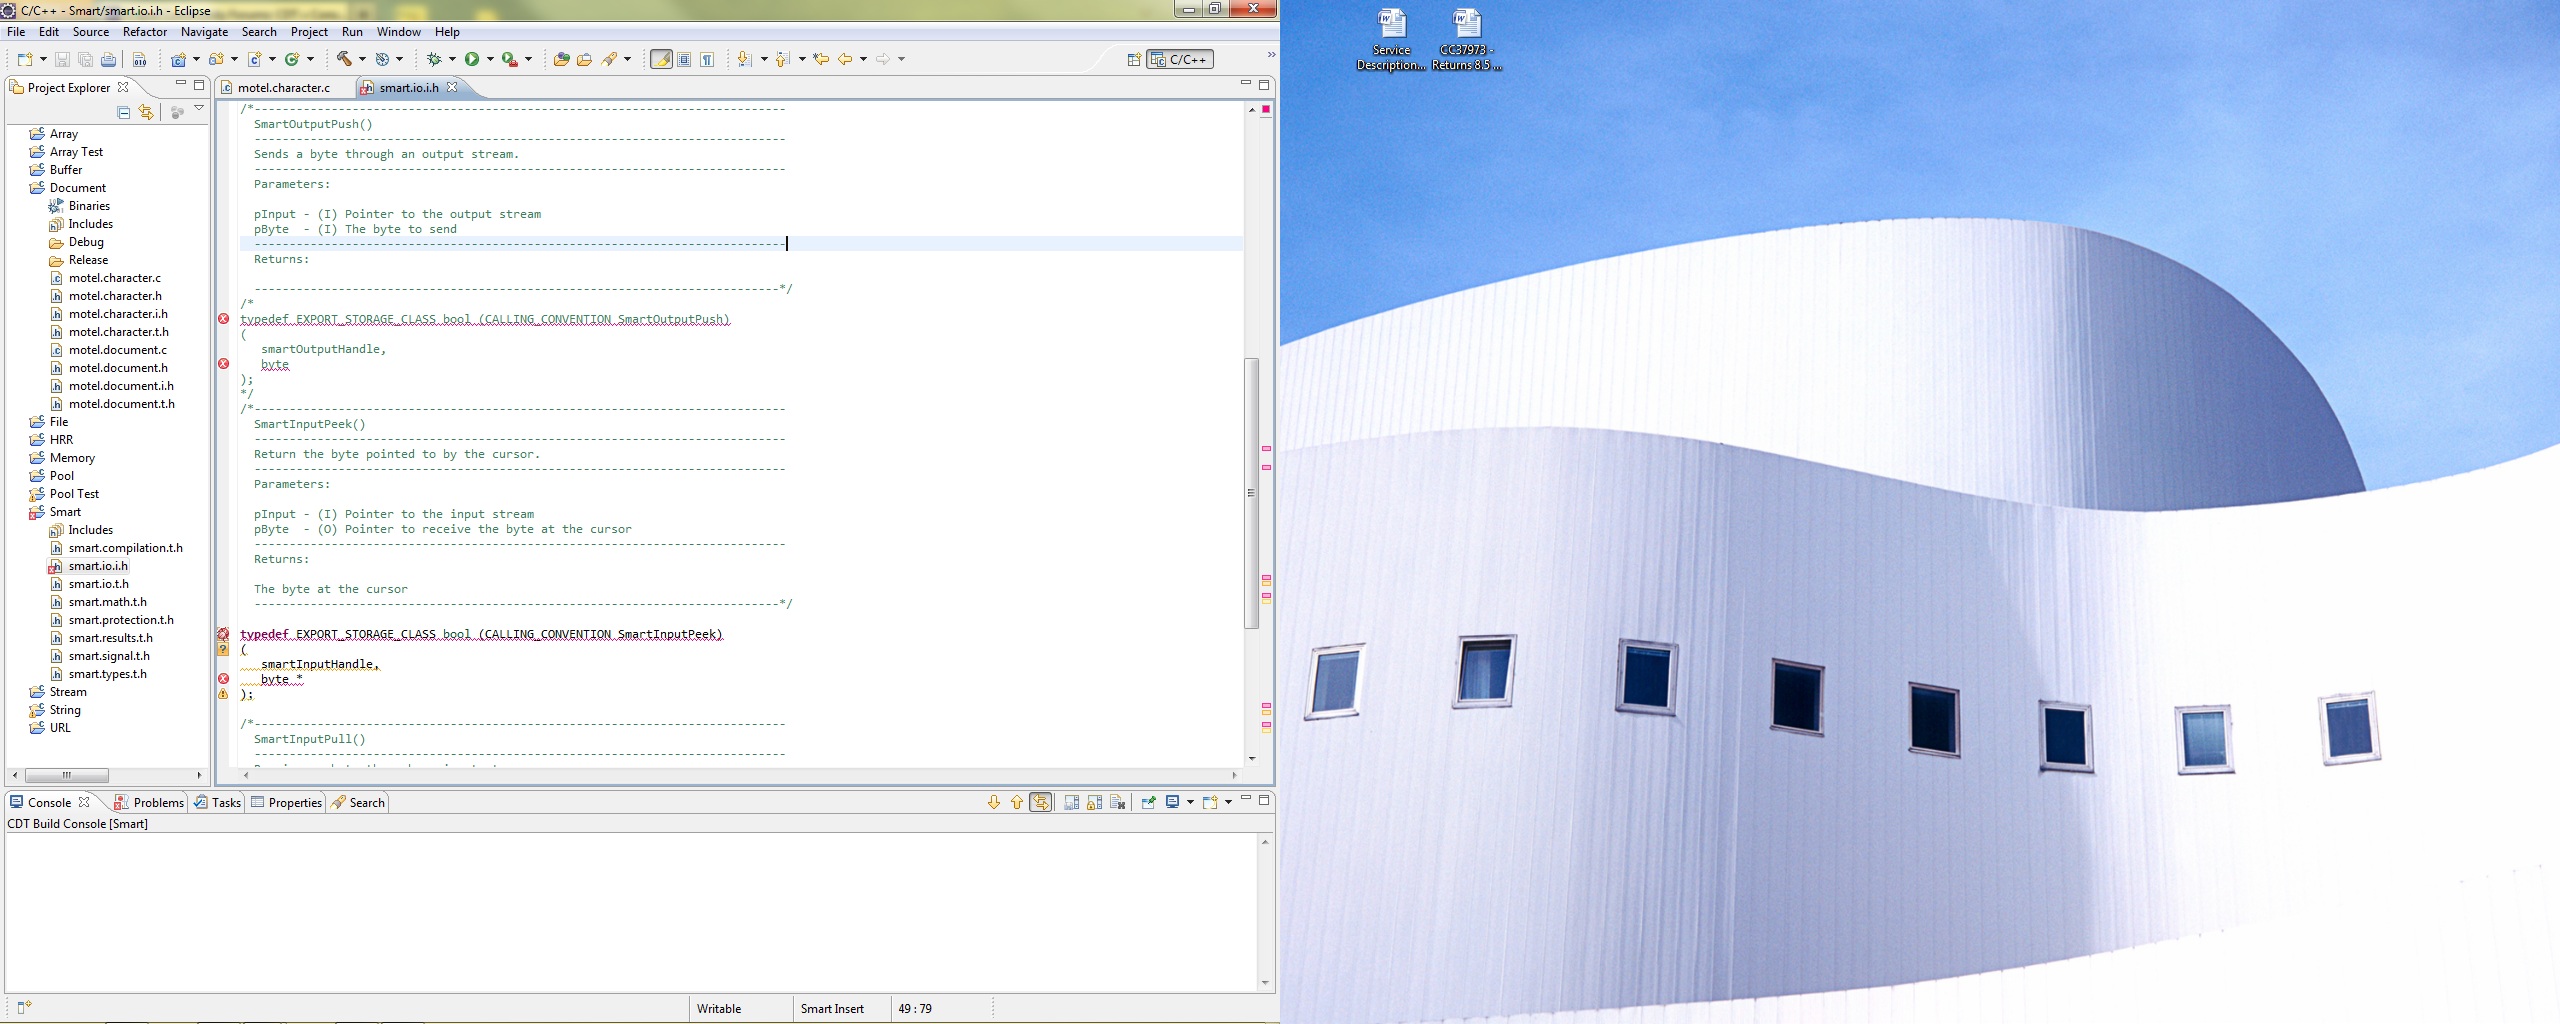The height and width of the screenshot is (1024, 2560).
Task: Click the binary 010 toolbar icon
Action: click(x=139, y=59)
